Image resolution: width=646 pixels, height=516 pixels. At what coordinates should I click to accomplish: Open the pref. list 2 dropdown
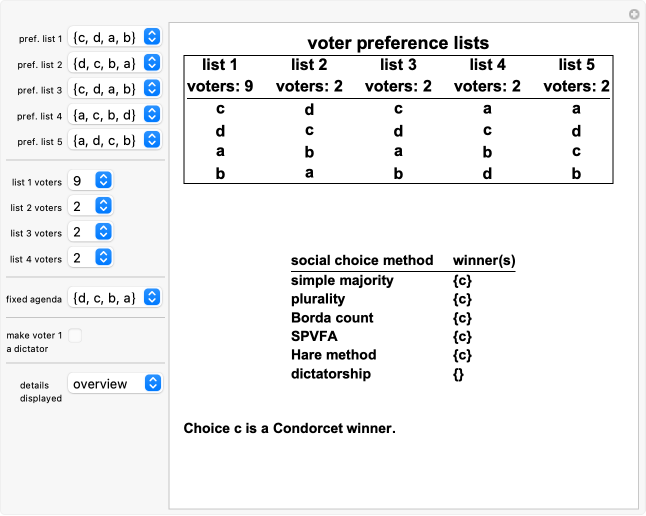(x=115, y=63)
